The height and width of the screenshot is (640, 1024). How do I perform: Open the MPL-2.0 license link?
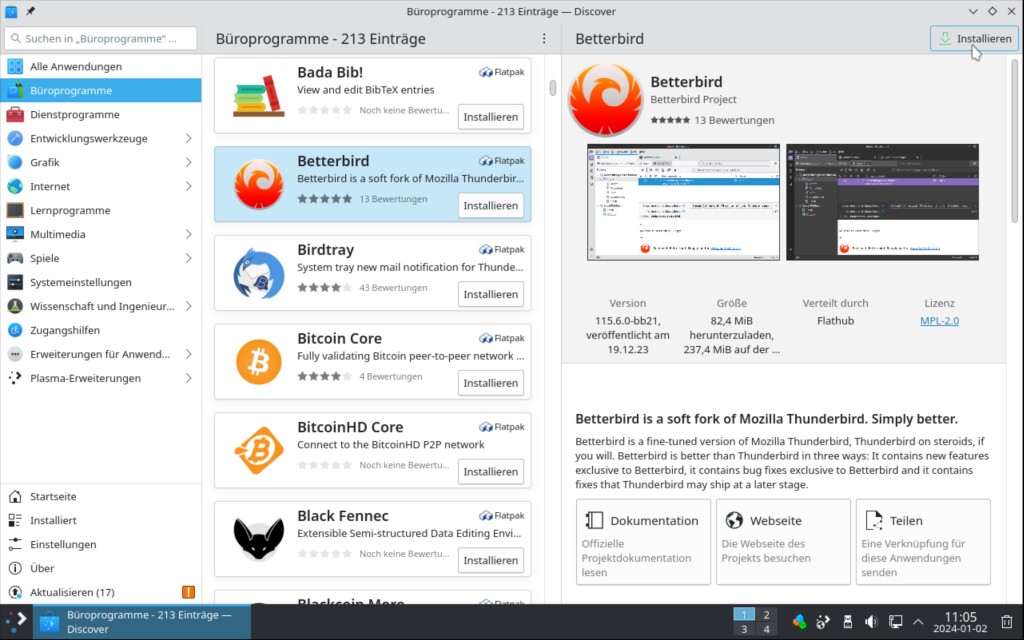(x=939, y=321)
